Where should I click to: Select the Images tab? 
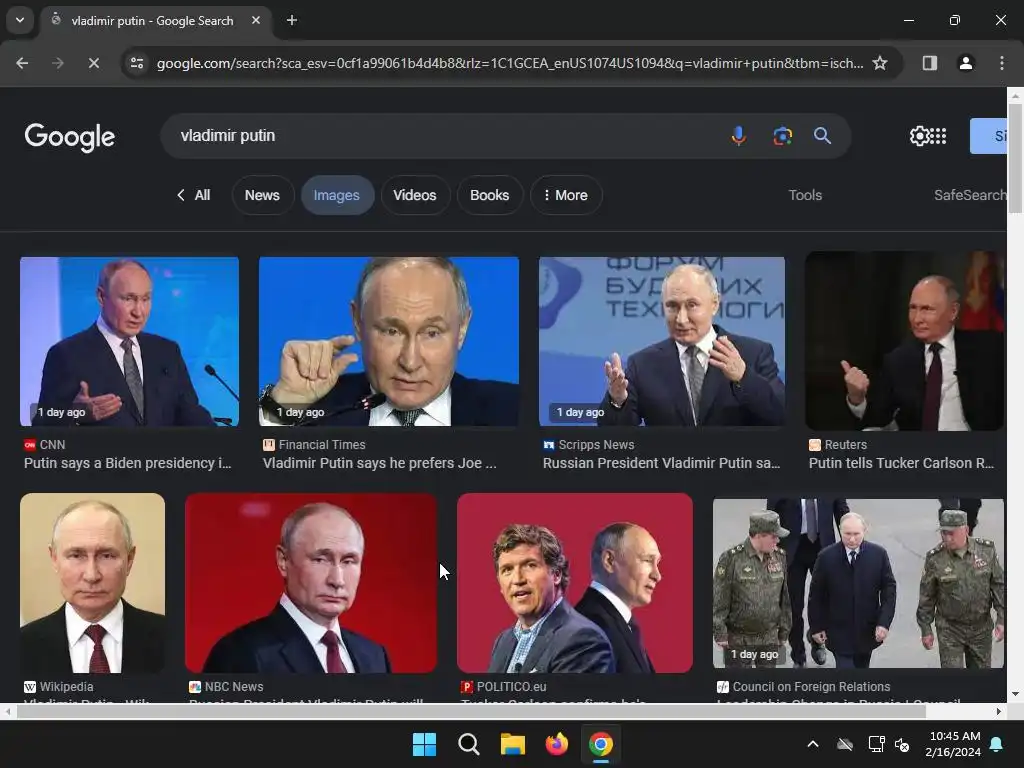pos(336,195)
